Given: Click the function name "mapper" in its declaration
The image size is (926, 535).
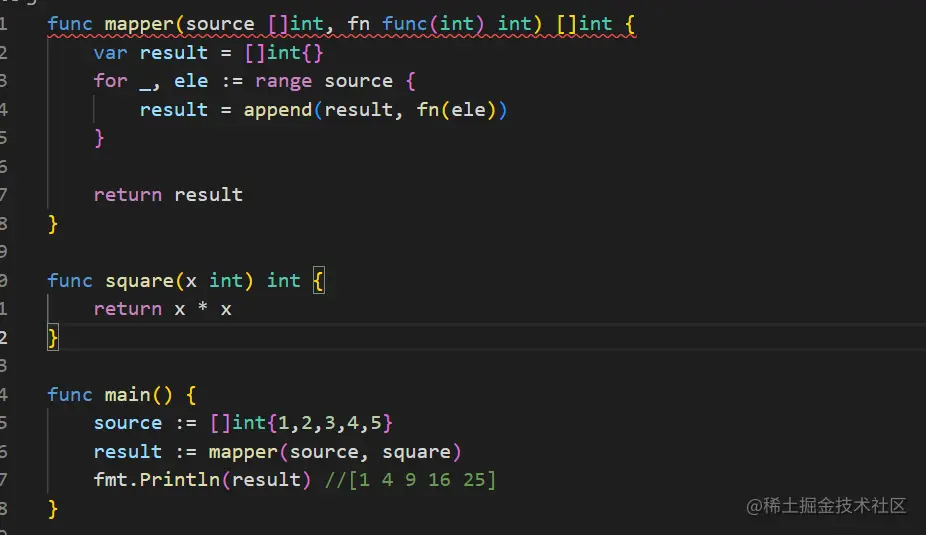Looking at the screenshot, I should pyautogui.click(x=139, y=24).
